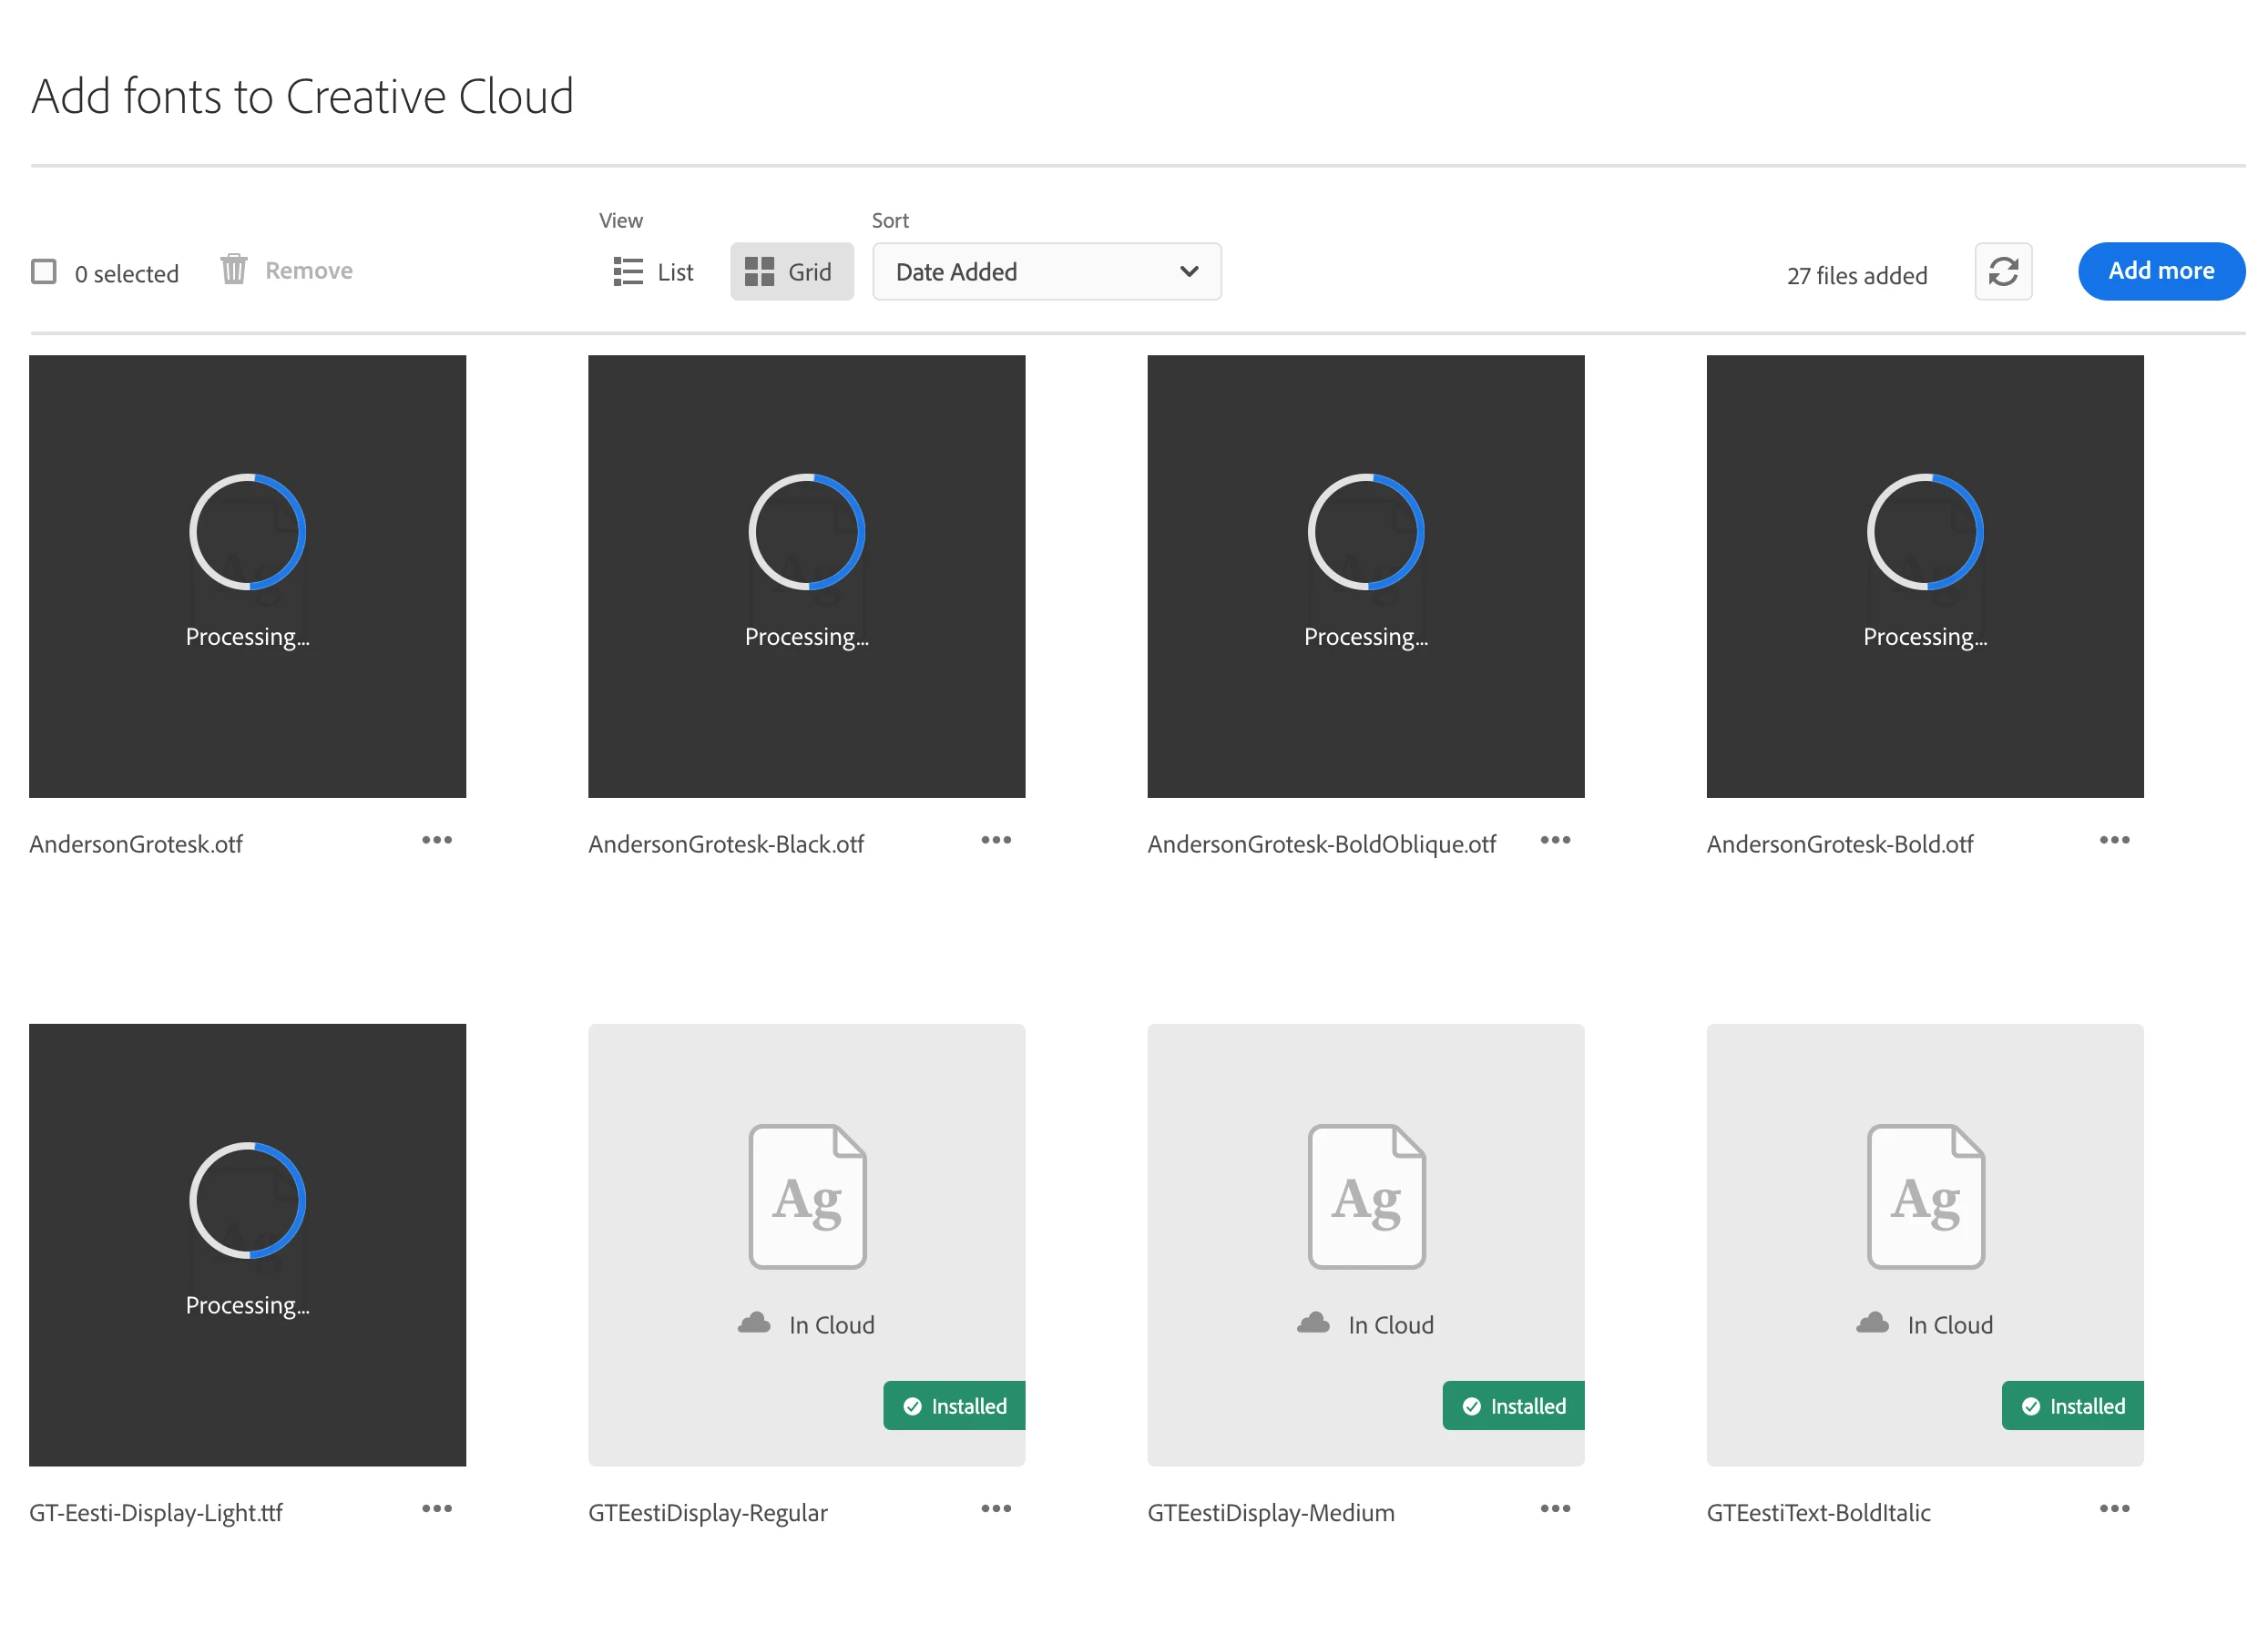Click the processing spinner on AndersonGrotesk-Black.otf

point(806,532)
